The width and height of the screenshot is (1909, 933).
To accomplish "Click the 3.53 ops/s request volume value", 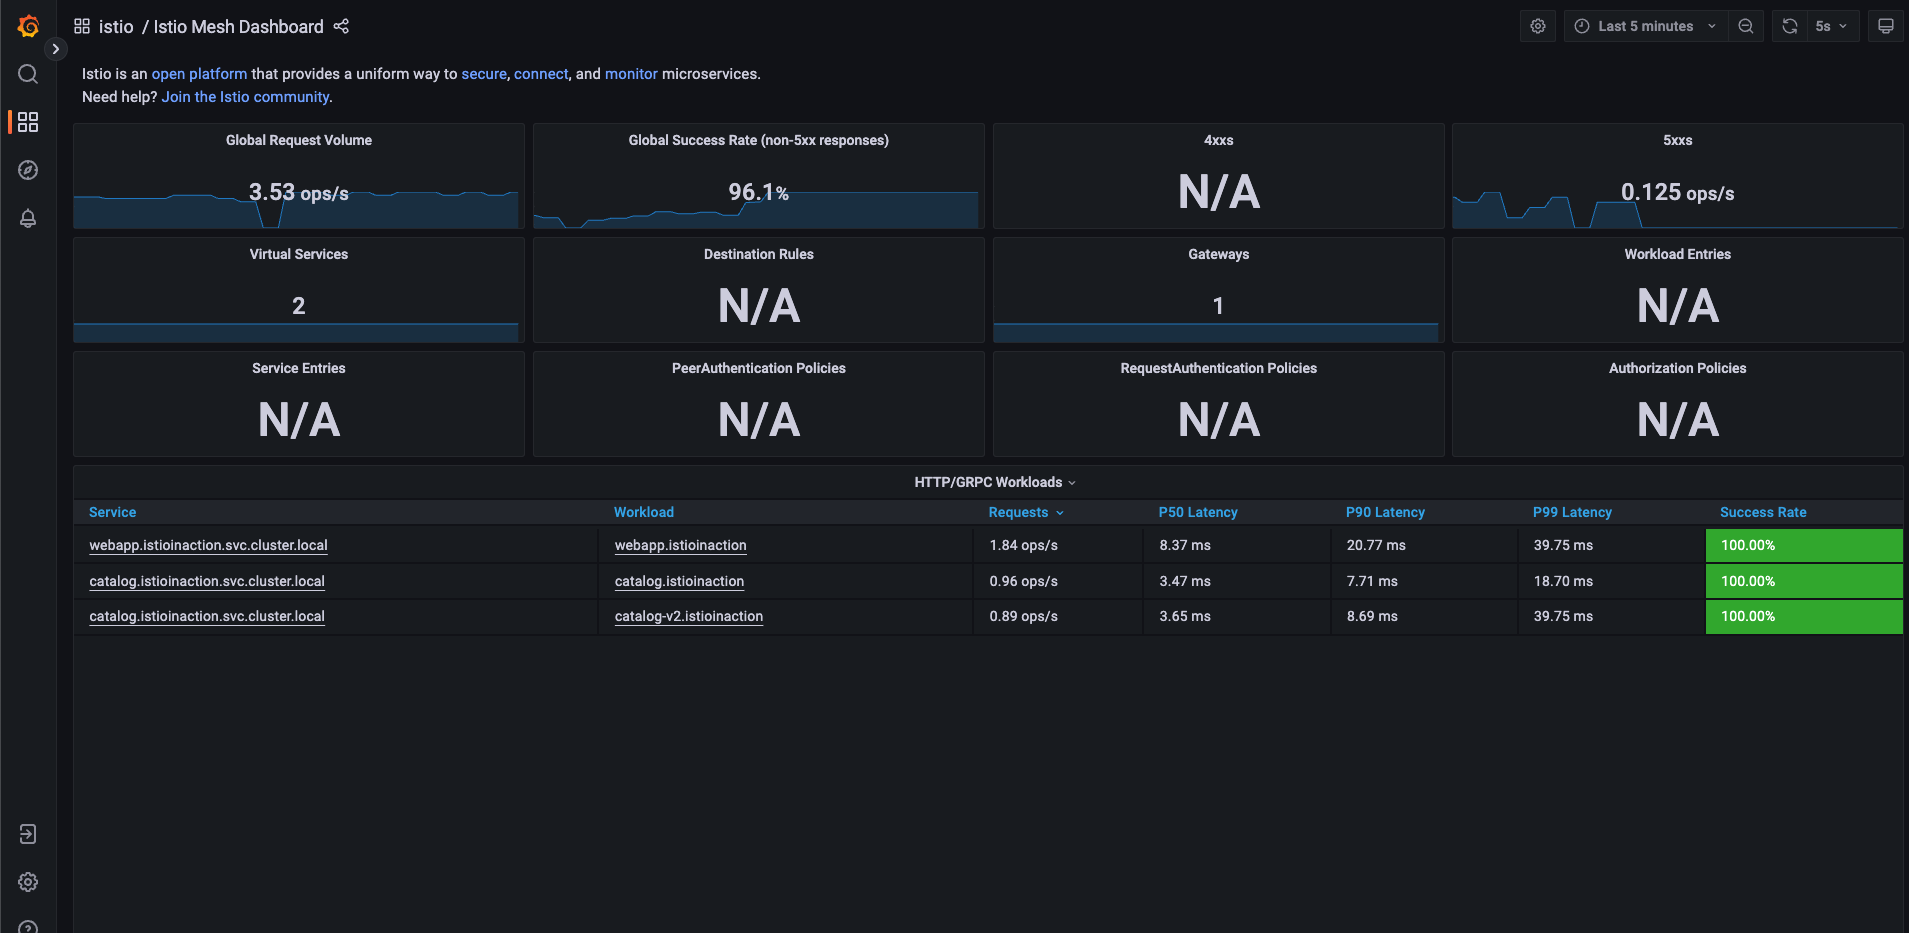I will pyautogui.click(x=299, y=192).
